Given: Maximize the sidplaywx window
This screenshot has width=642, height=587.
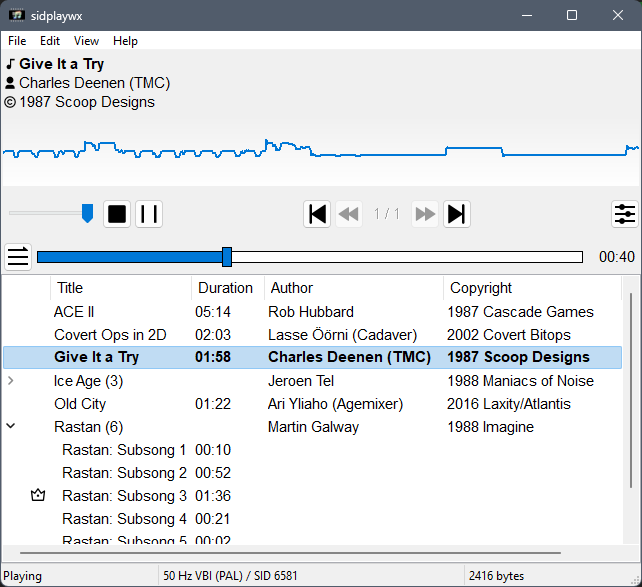Looking at the screenshot, I should [x=572, y=16].
